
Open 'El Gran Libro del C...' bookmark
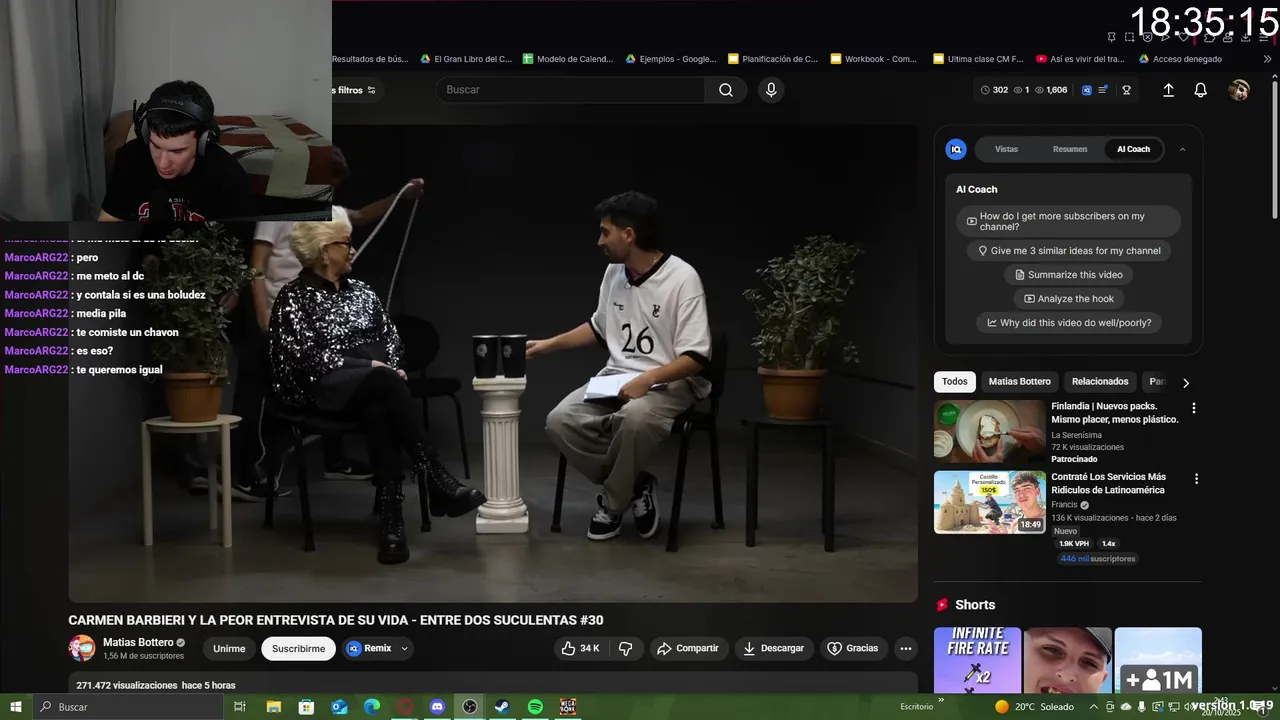pyautogui.click(x=465, y=59)
